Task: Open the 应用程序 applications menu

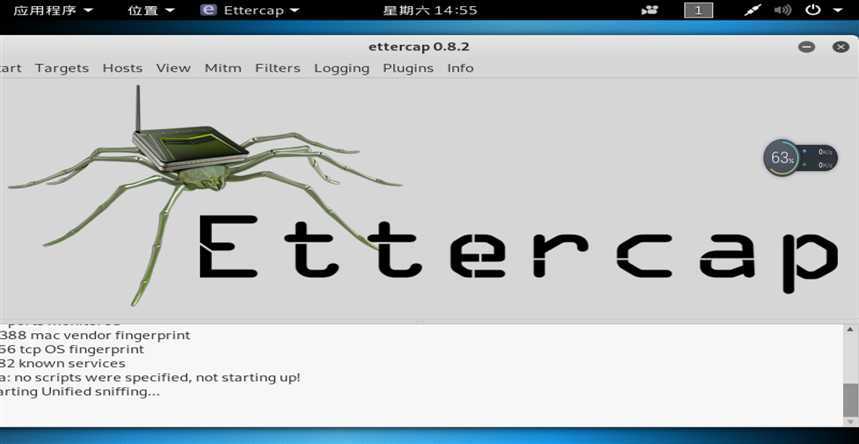Action: (53, 10)
